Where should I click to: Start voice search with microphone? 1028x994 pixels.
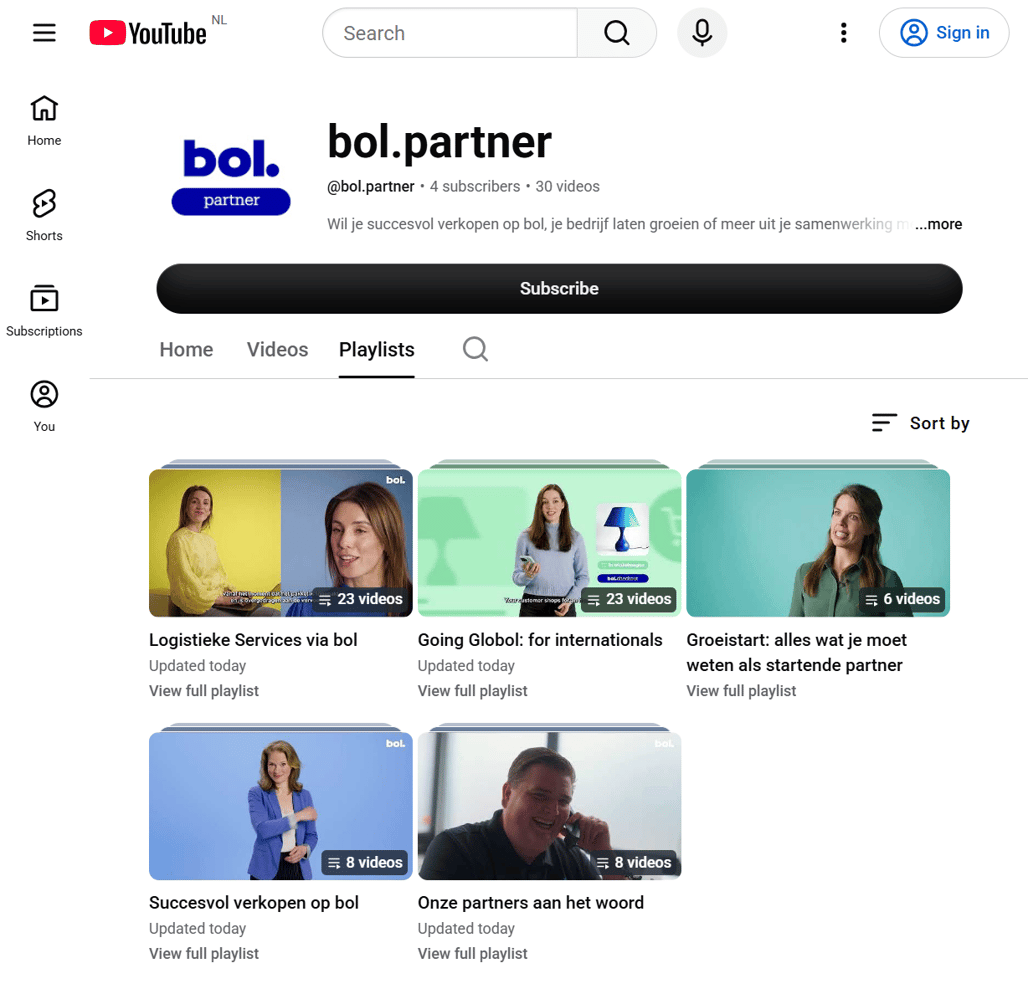[702, 33]
